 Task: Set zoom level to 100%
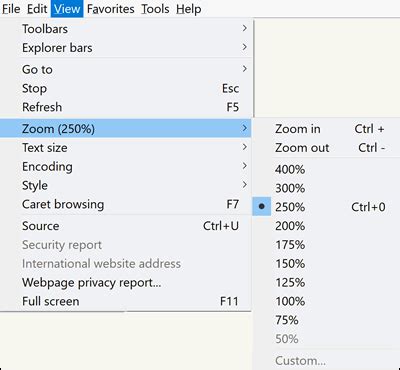[326, 301]
